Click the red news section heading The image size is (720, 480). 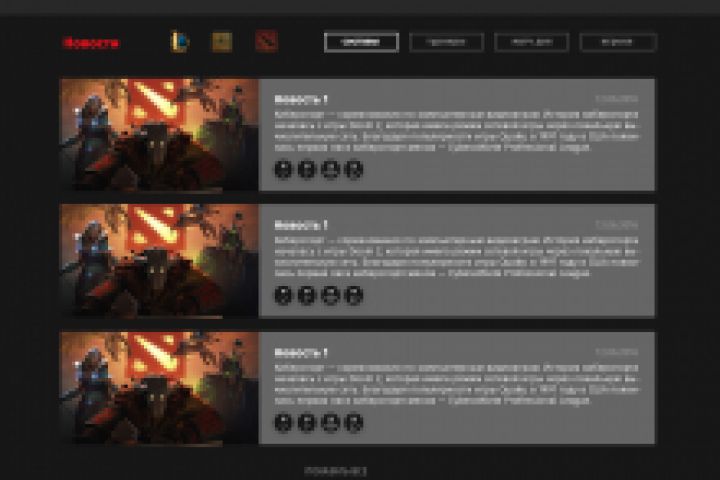tap(91, 43)
